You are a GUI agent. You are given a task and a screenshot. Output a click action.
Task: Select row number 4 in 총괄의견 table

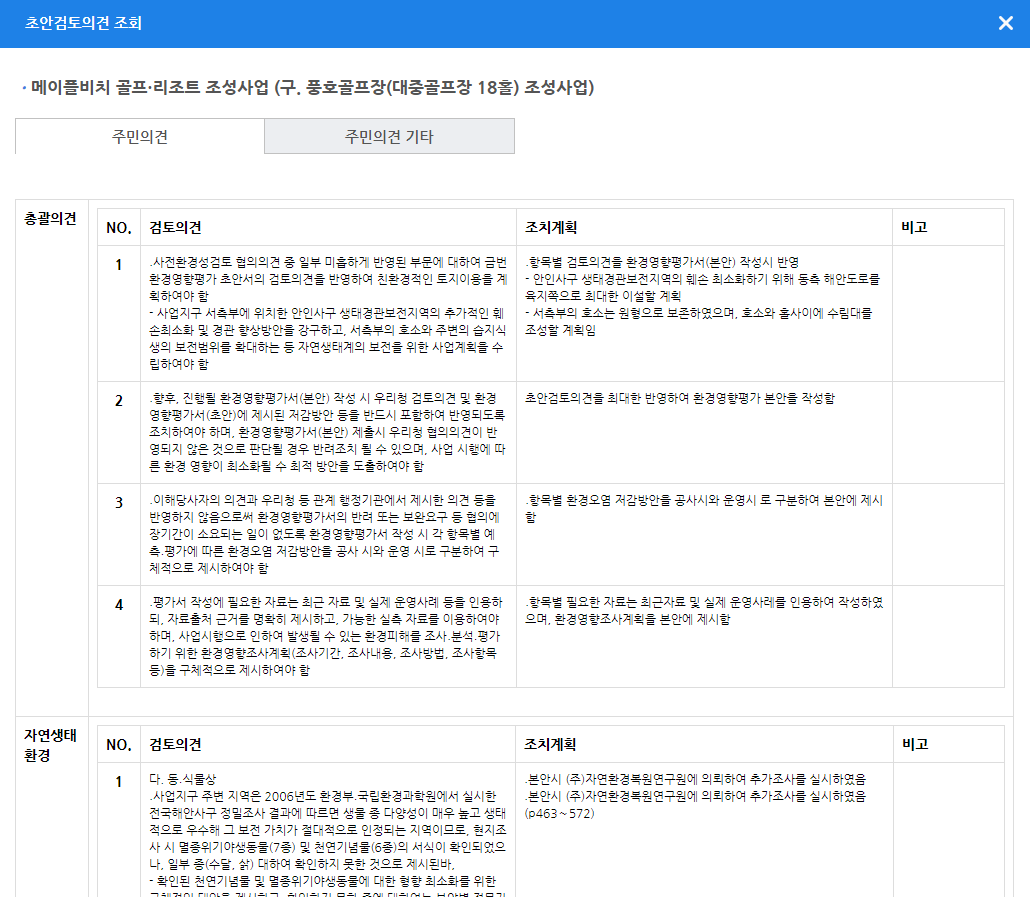(x=118, y=605)
